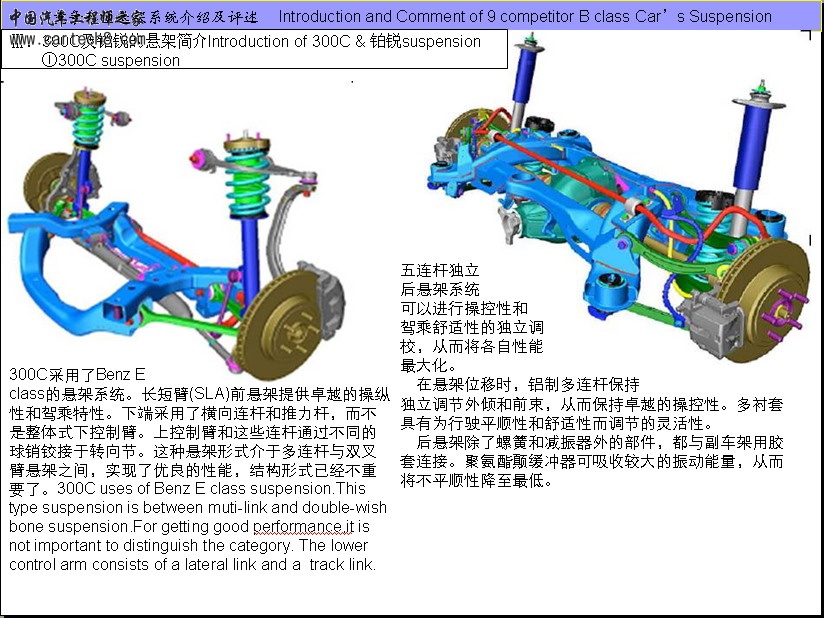Click the line starting "class的悬架系统。长短臂(SLA)"

click(x=200, y=394)
